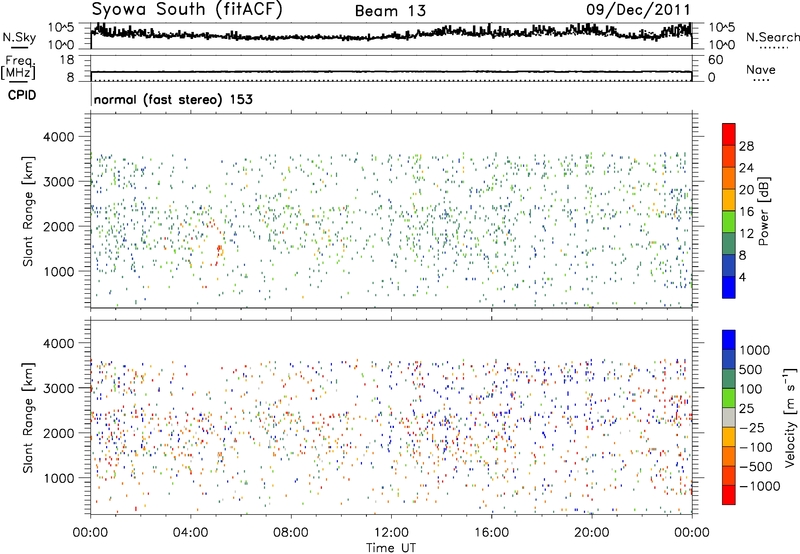The image size is (800, 554).
Task: Click the "-25" label on Velocity color bar
Action: (752, 427)
